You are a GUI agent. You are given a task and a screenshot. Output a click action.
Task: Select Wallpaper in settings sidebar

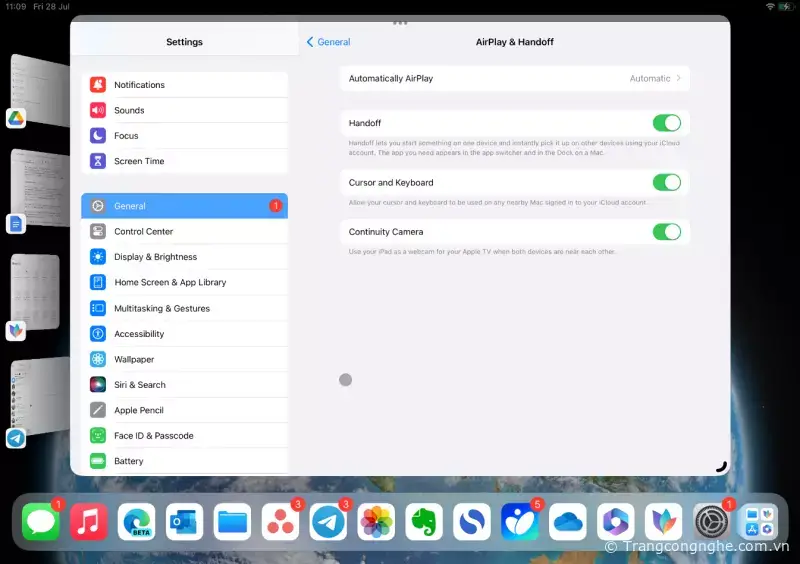134,359
